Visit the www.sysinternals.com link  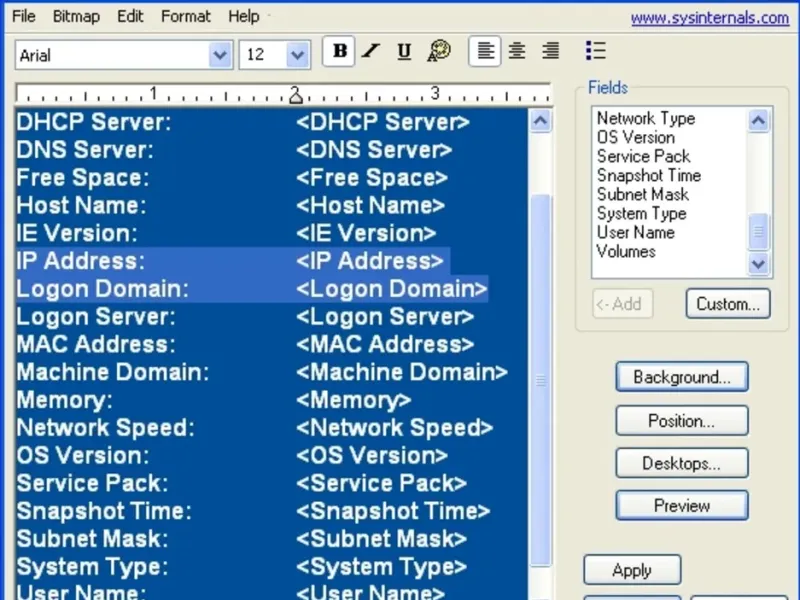pos(710,18)
